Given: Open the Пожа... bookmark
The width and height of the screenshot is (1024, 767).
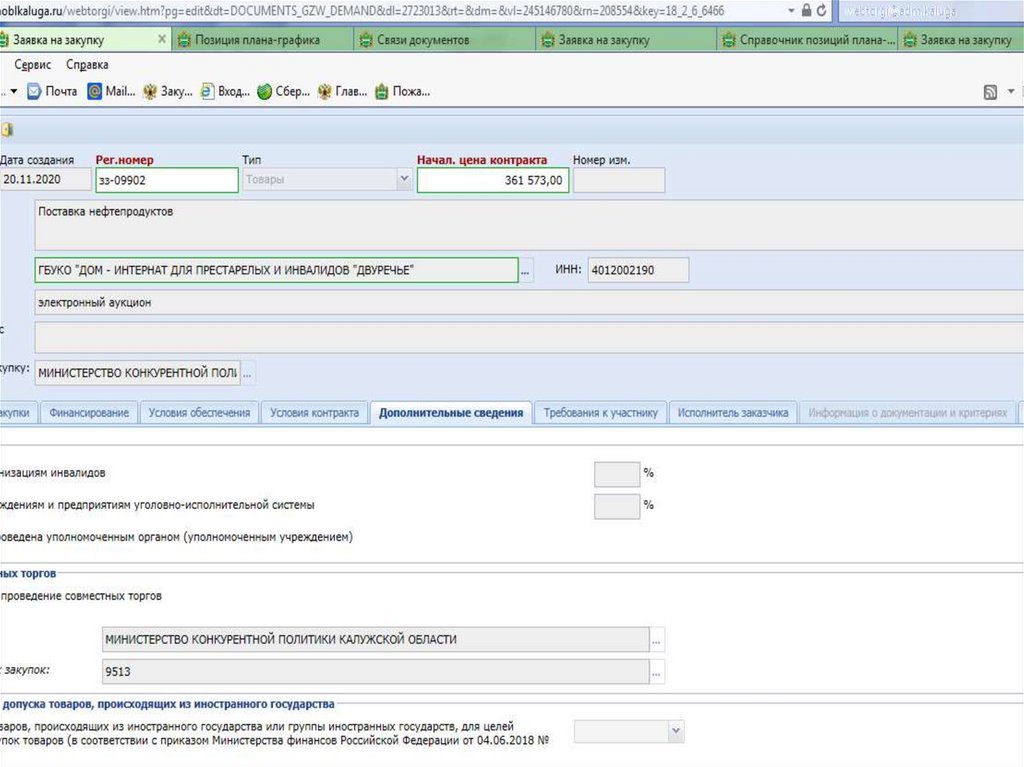Looking at the screenshot, I should (402, 92).
